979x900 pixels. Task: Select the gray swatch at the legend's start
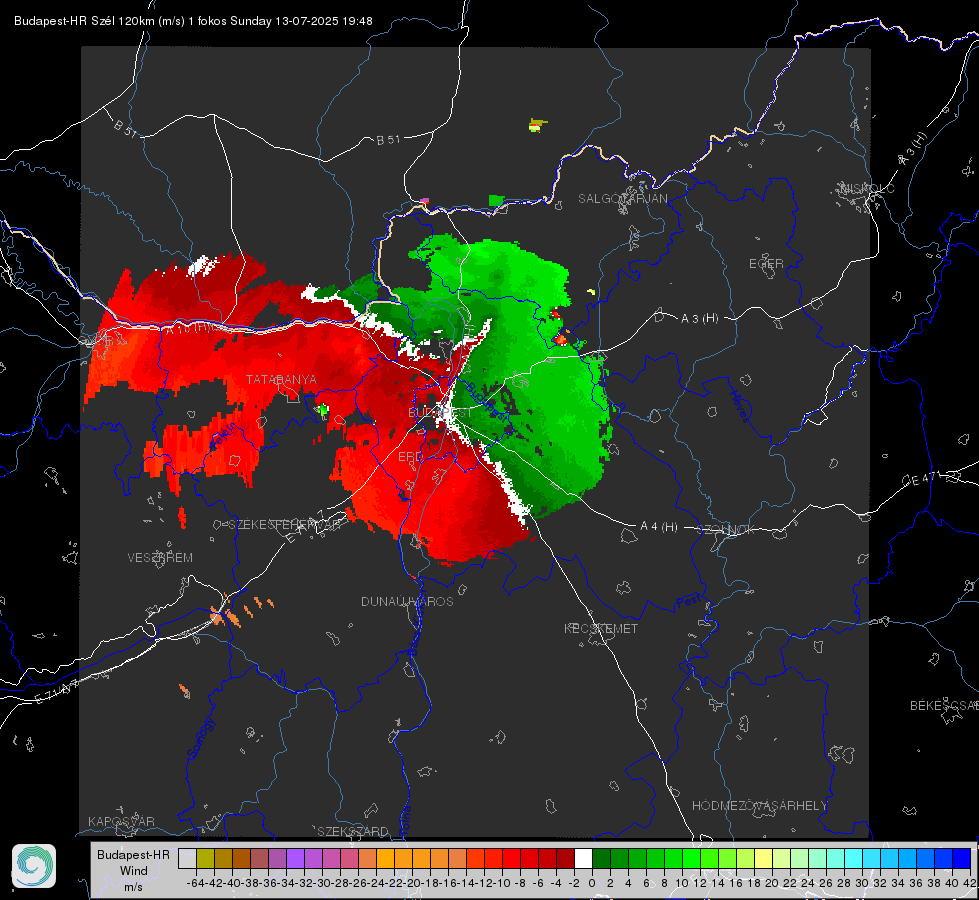(x=187, y=858)
